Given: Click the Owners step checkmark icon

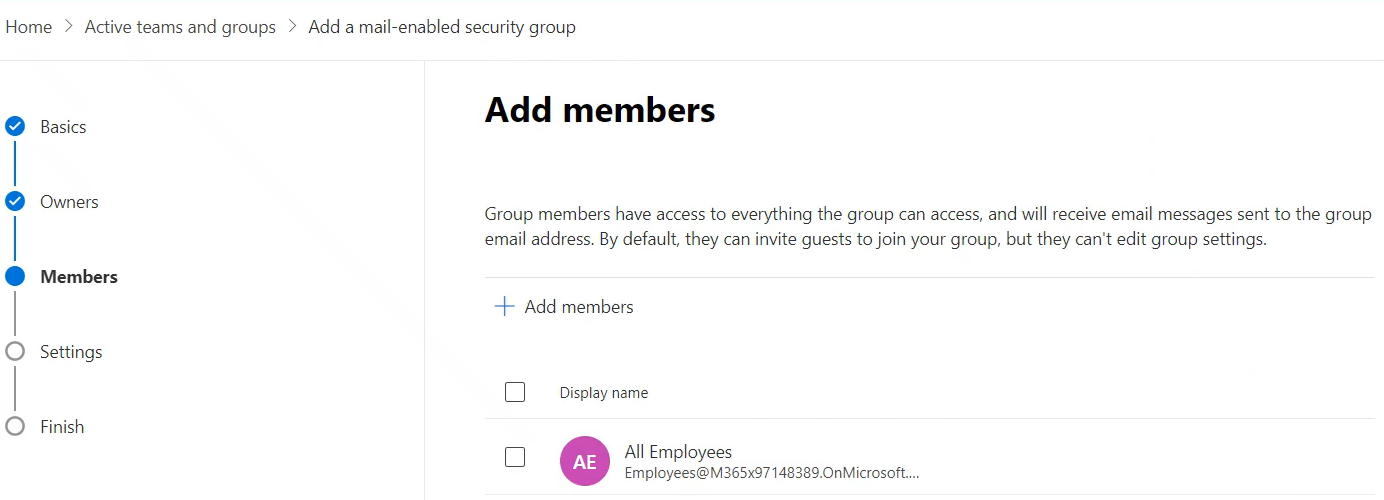Looking at the screenshot, I should [x=15, y=202].
